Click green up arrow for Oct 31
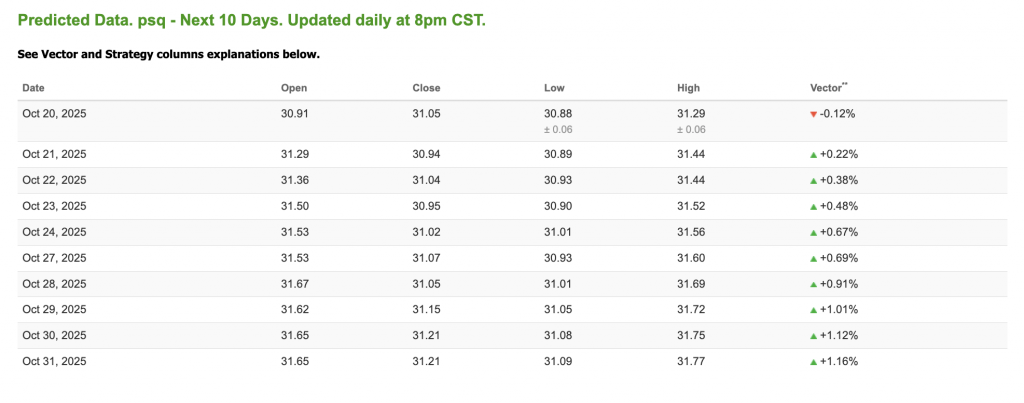This screenshot has height=403, width=1024. (813, 361)
